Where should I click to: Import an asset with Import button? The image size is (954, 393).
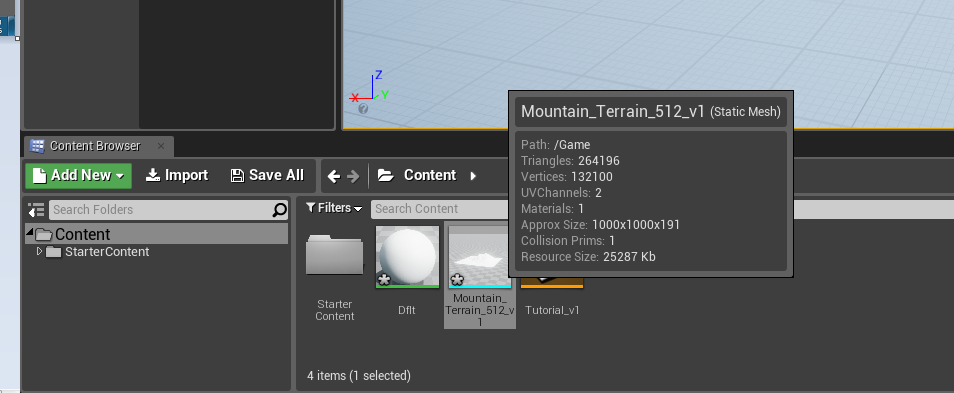[x=177, y=176]
